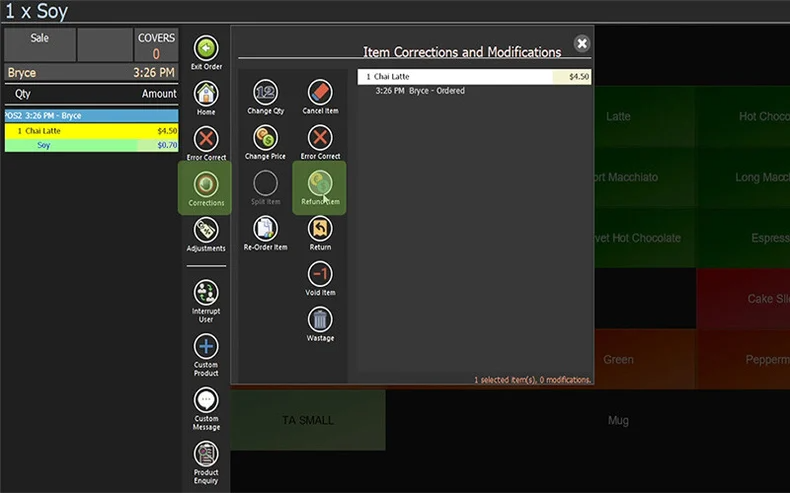Click the greyed Split Item icon
The height and width of the screenshot is (493, 790).
(x=266, y=183)
